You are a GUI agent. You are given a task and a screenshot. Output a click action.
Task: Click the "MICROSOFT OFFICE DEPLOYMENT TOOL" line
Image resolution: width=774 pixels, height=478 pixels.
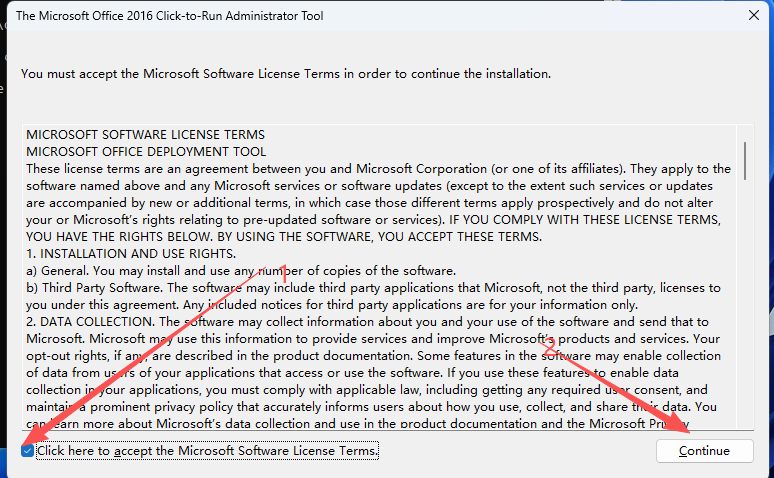tap(146, 151)
